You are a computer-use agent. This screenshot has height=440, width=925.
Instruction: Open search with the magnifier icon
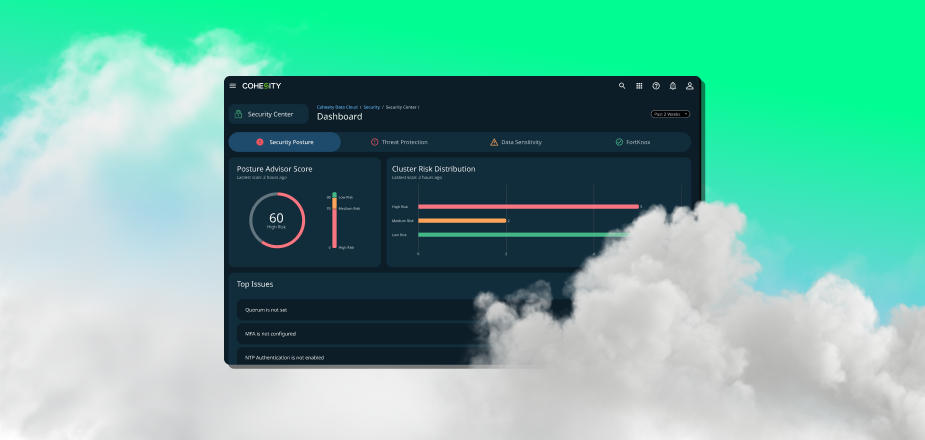click(x=622, y=86)
